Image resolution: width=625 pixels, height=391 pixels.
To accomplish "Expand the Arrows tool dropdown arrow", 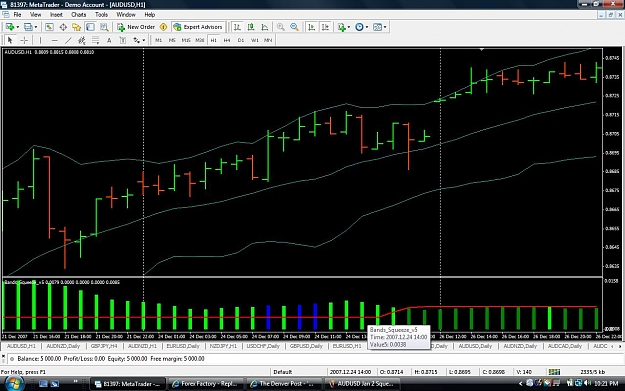I will [x=143, y=40].
